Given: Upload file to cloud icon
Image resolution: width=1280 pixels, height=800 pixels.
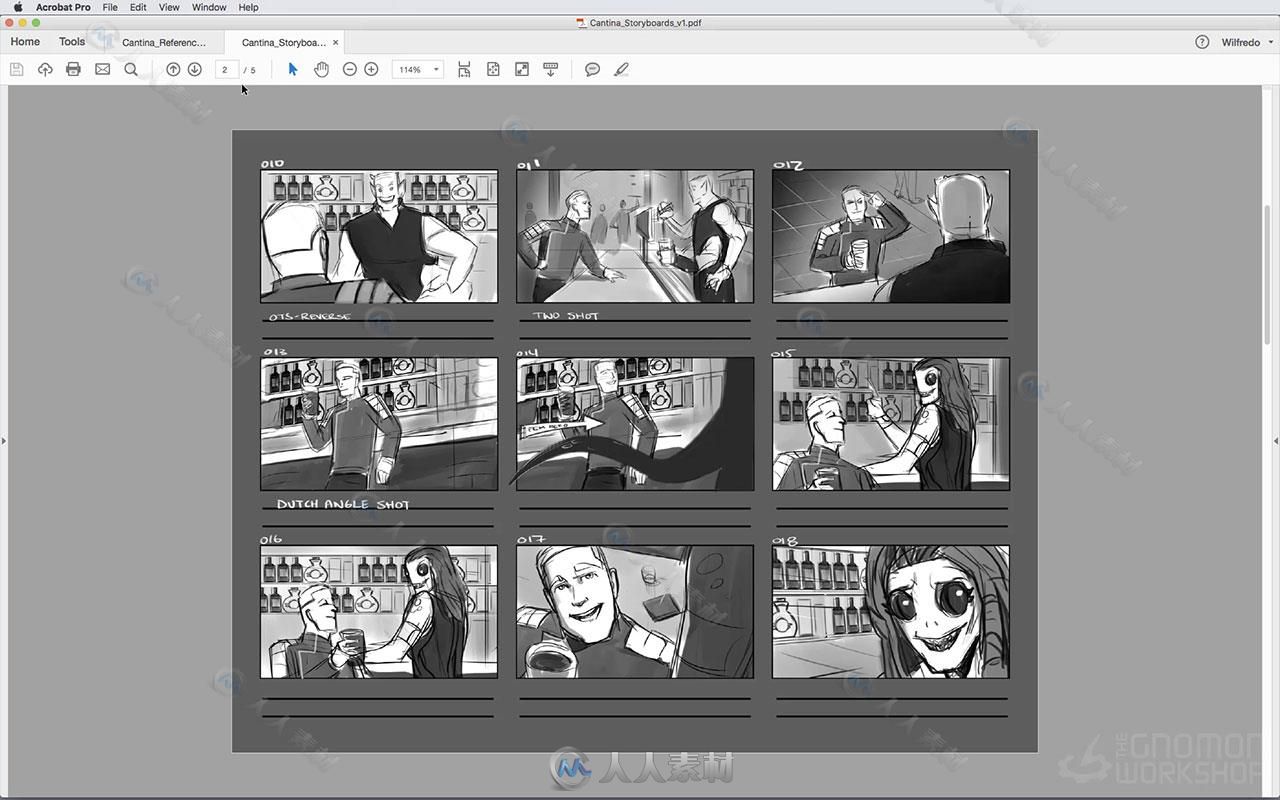Looking at the screenshot, I should [x=45, y=69].
